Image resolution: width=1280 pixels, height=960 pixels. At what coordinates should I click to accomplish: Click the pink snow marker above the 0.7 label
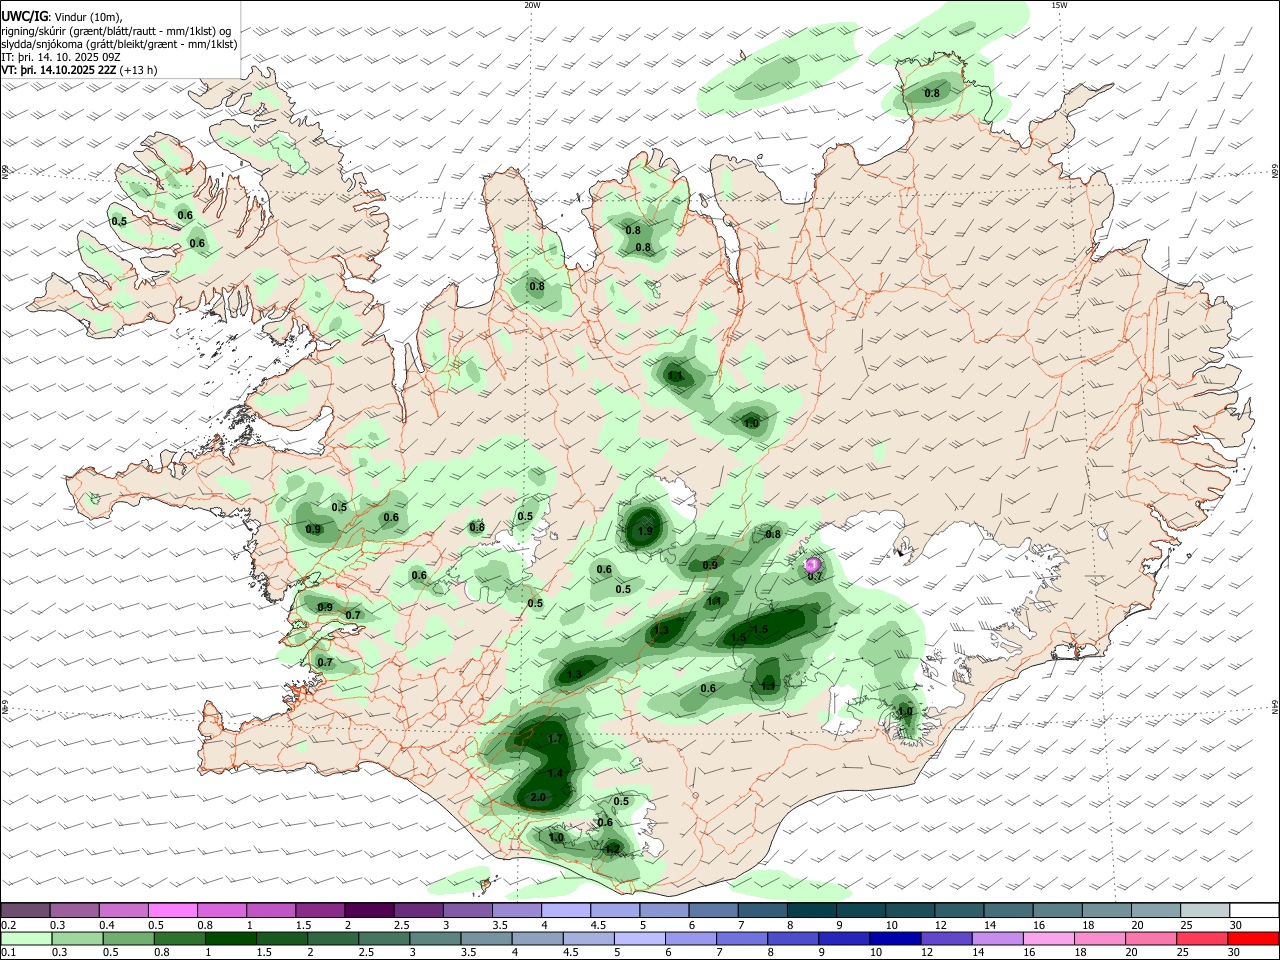[x=811, y=565]
